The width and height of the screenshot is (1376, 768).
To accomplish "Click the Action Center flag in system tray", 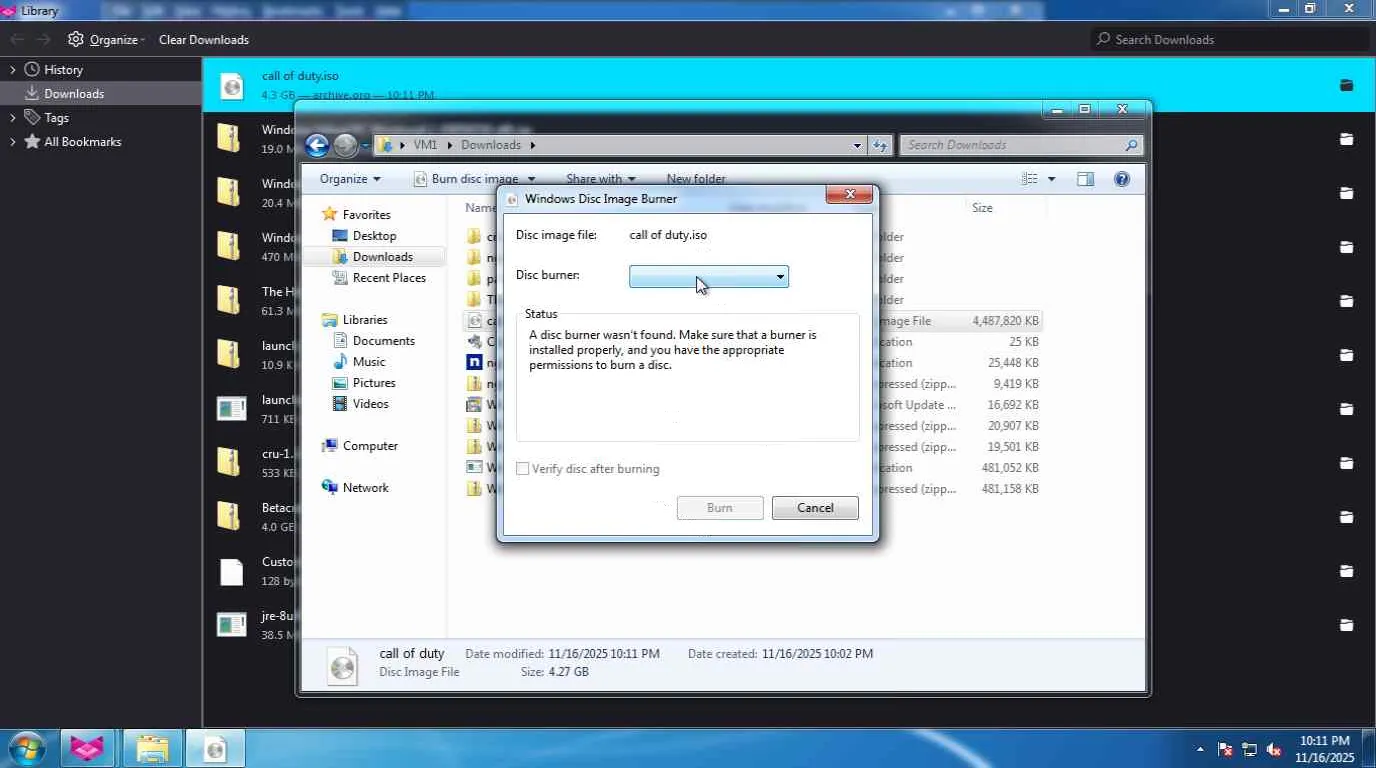I will pyautogui.click(x=1225, y=749).
